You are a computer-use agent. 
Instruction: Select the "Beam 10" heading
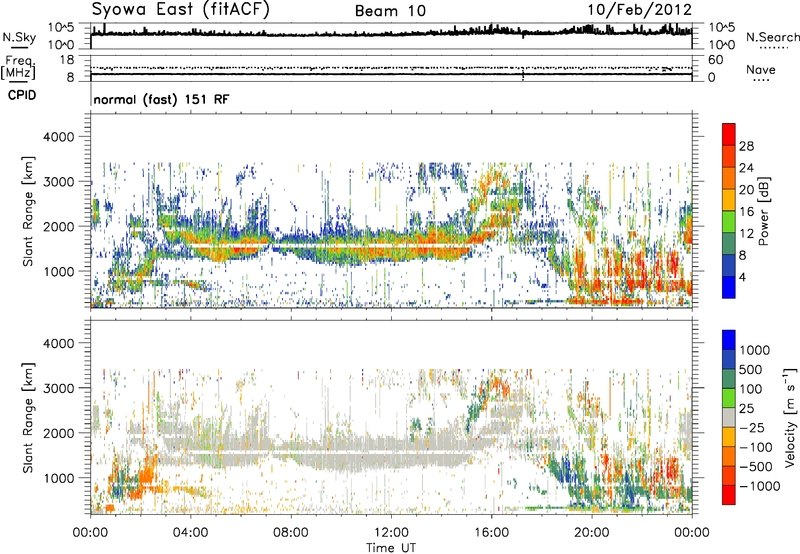point(390,11)
